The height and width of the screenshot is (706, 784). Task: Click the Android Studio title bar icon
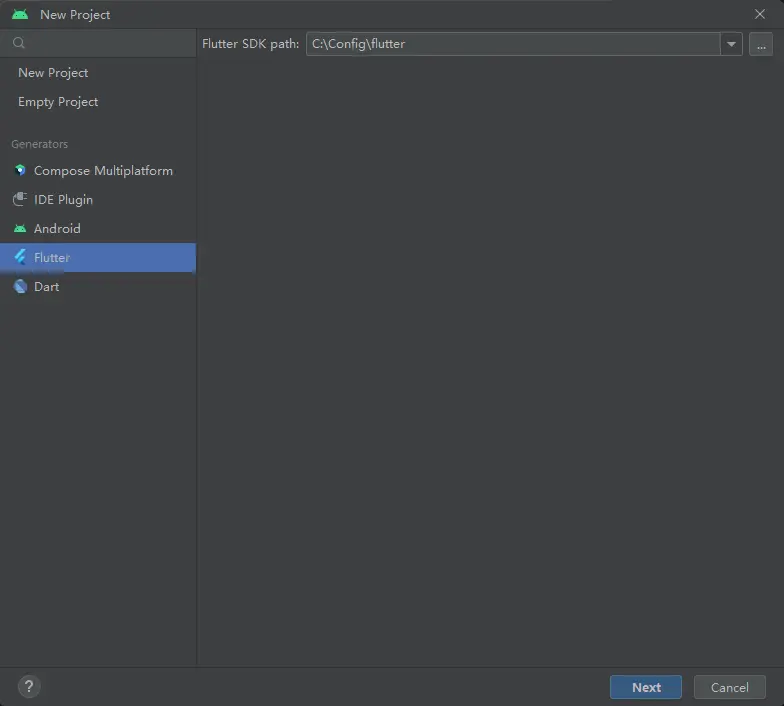click(x=20, y=14)
